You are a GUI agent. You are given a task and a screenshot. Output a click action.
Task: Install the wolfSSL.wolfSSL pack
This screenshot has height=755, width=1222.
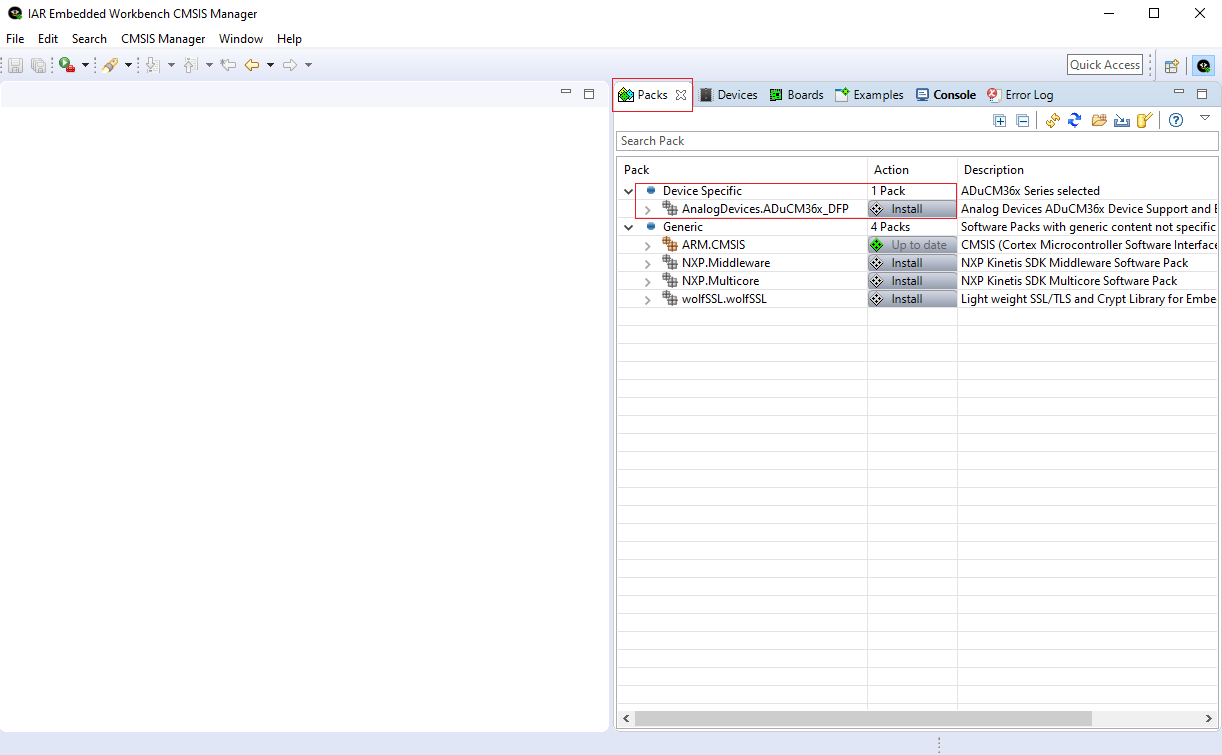tap(912, 299)
